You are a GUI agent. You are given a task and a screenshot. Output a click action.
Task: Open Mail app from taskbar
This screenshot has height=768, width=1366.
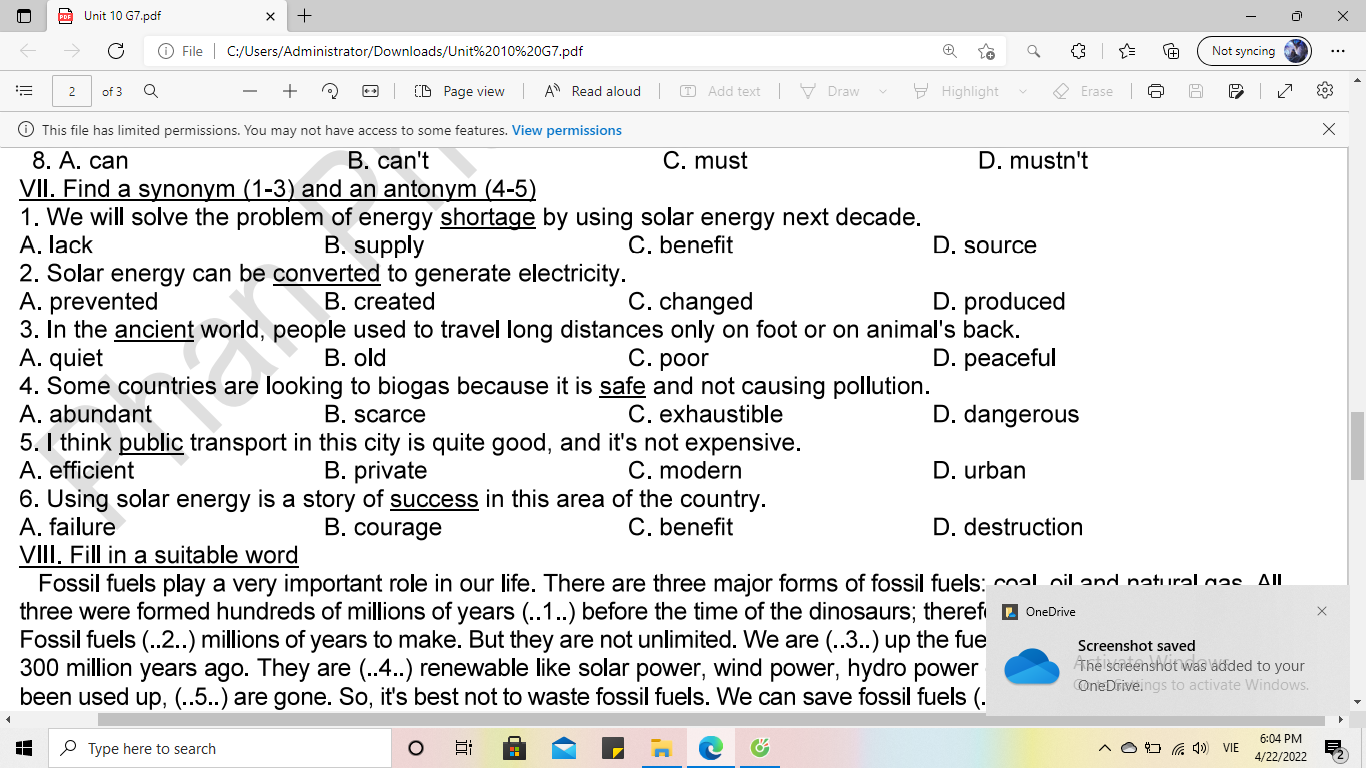tap(563, 748)
